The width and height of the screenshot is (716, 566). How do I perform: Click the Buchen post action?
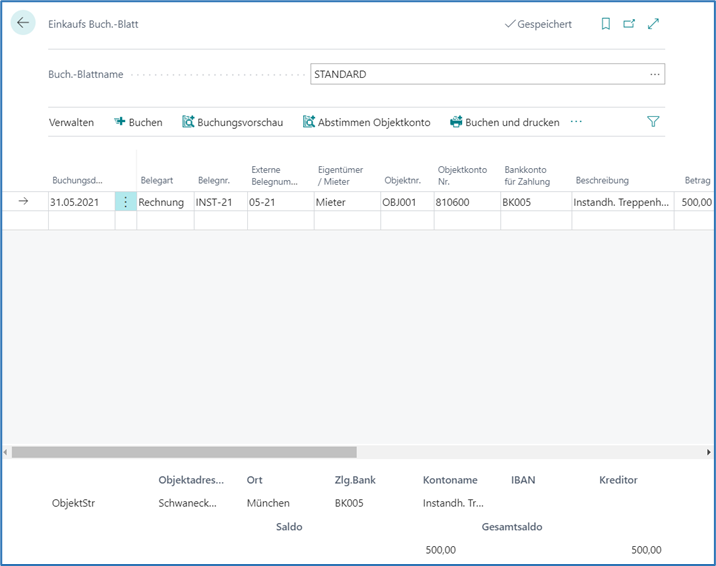click(x=138, y=122)
